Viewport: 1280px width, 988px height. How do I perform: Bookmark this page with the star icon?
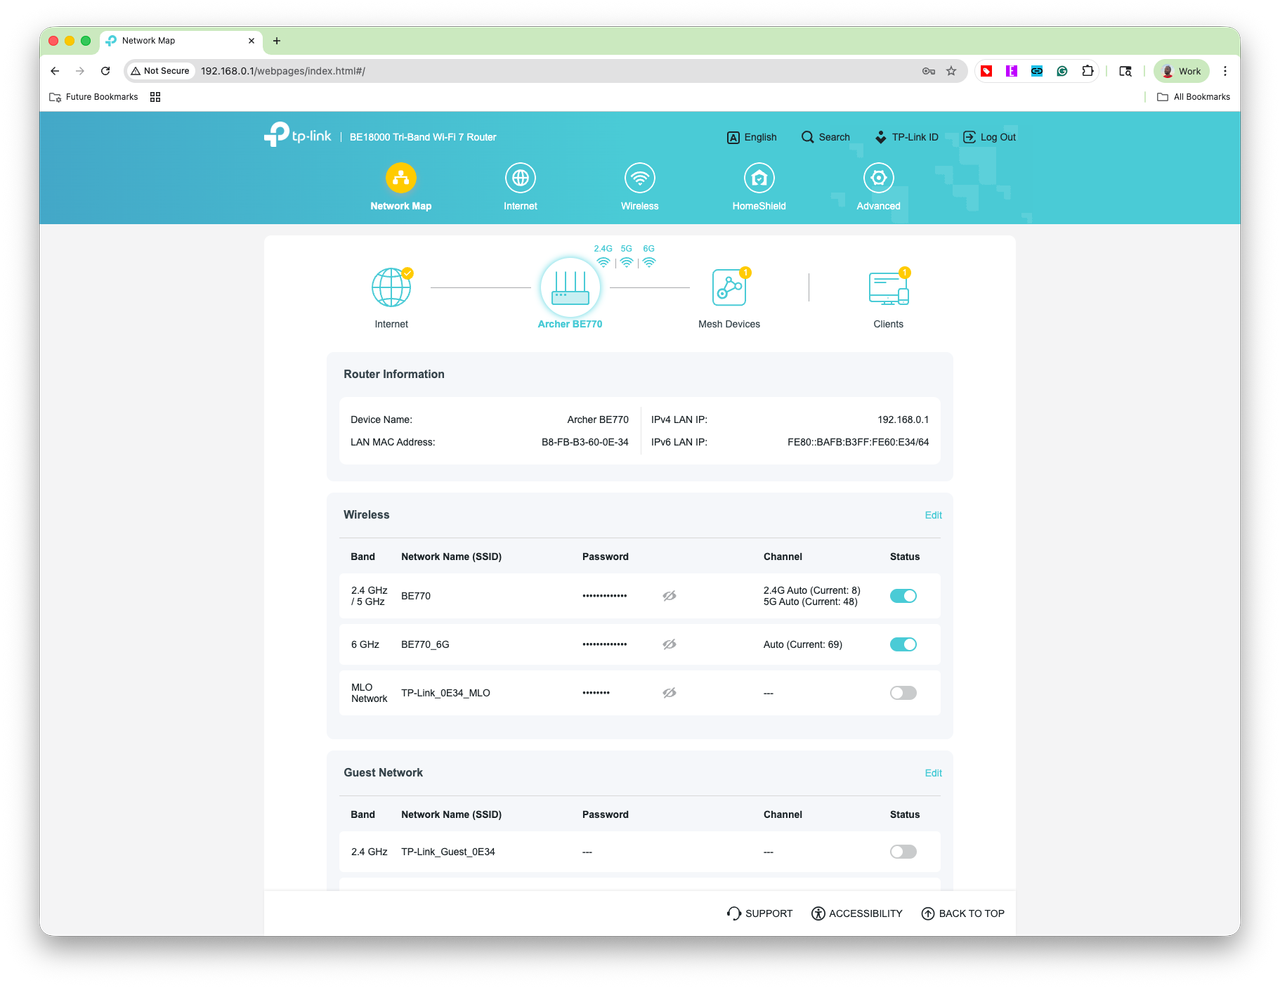click(x=951, y=71)
